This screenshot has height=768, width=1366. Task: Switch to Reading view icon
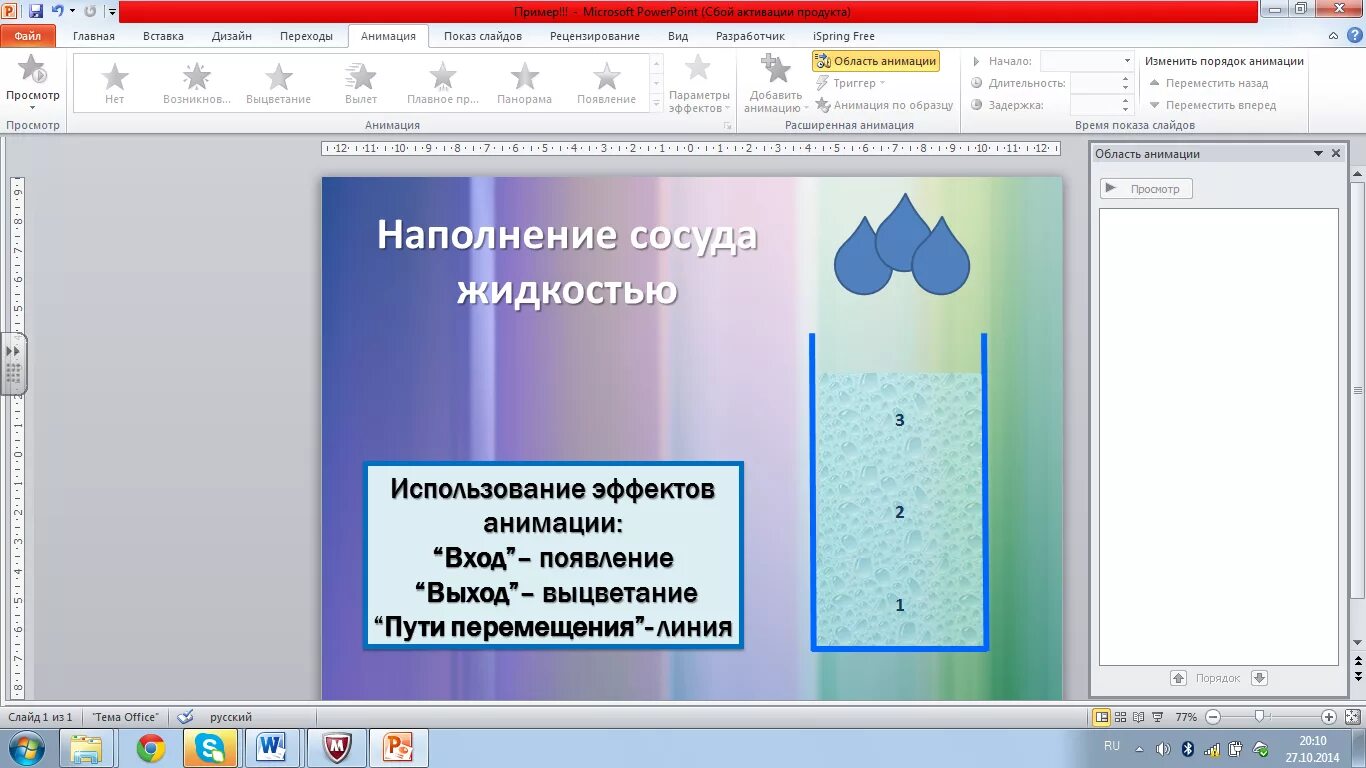tap(1139, 717)
